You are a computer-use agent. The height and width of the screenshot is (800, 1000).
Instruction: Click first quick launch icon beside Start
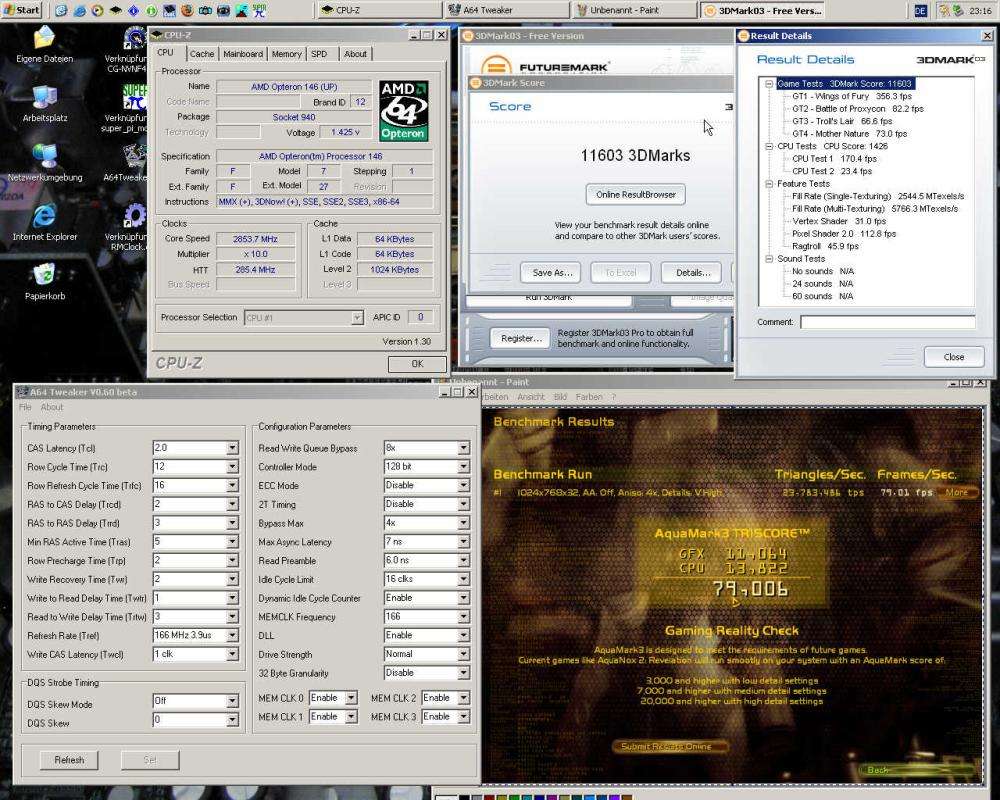61,10
